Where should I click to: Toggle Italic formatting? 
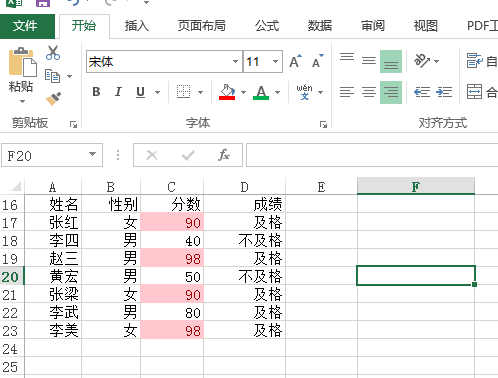pos(118,92)
